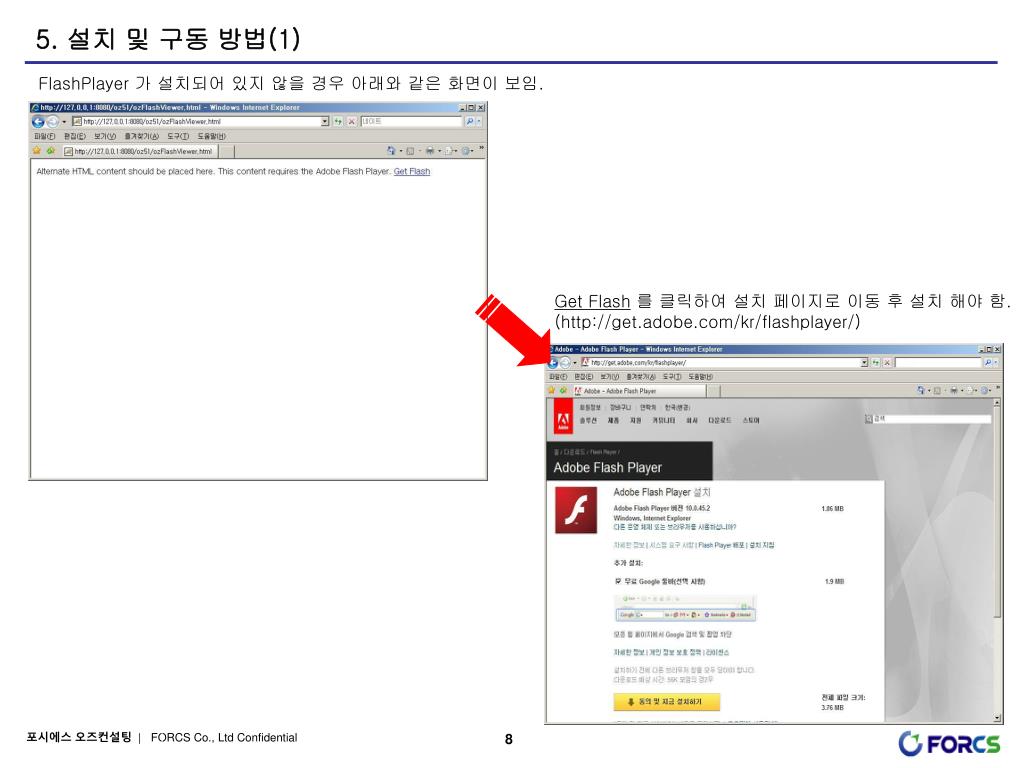This screenshot has width=1024, height=768.
Task: Click the Forward button in the ozFlashViewer browser window
Action: (x=52, y=121)
